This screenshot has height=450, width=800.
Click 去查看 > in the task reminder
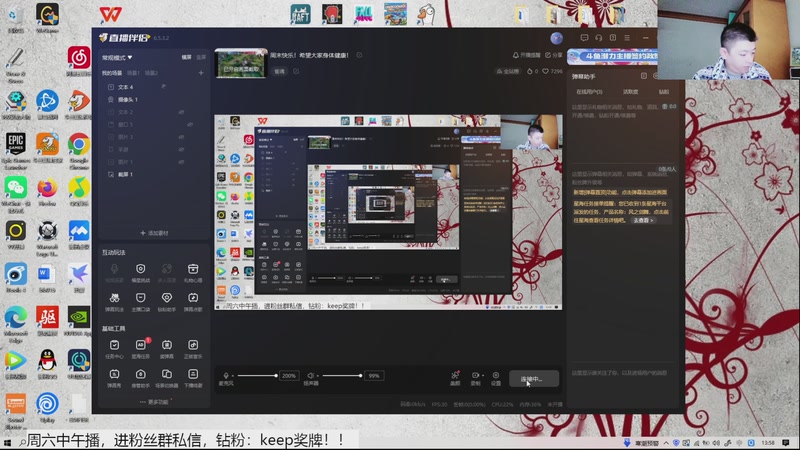(643, 220)
